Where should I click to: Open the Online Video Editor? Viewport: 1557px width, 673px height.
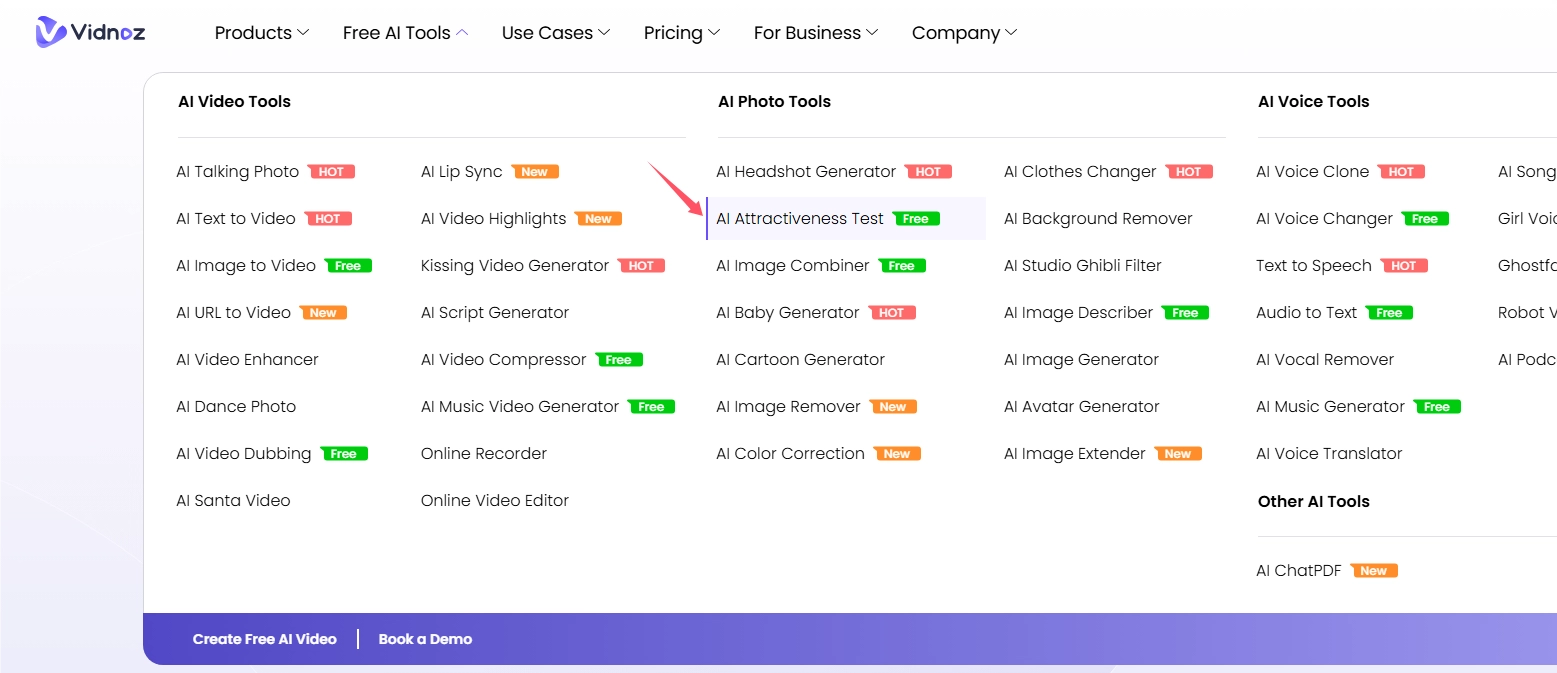[x=494, y=500]
